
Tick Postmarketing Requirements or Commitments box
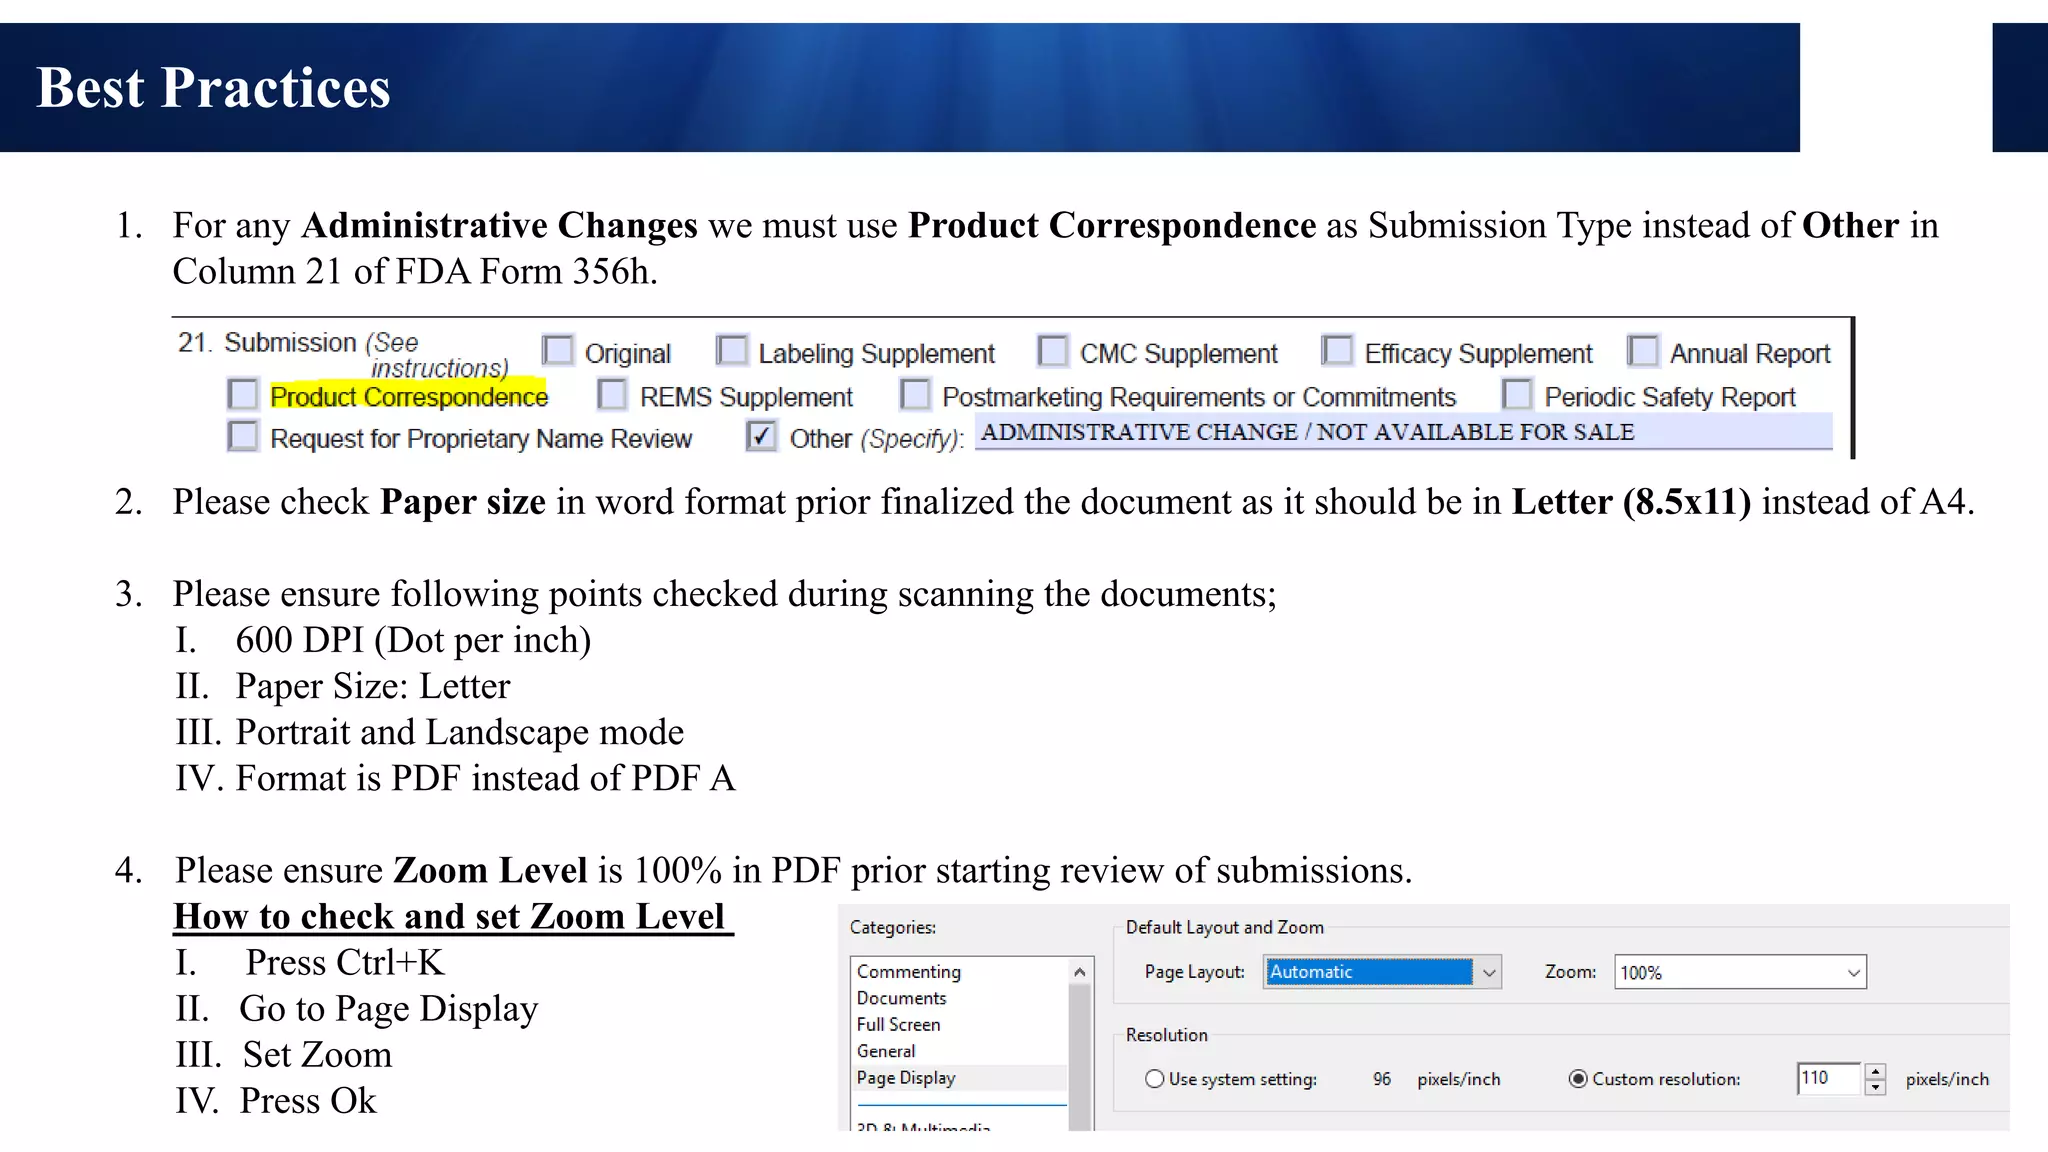tap(915, 394)
